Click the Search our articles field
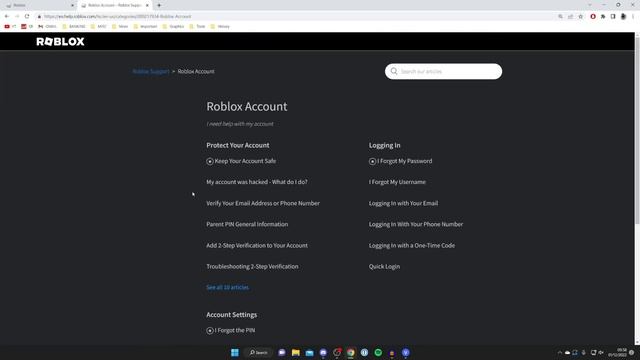640x360 pixels. (x=443, y=71)
